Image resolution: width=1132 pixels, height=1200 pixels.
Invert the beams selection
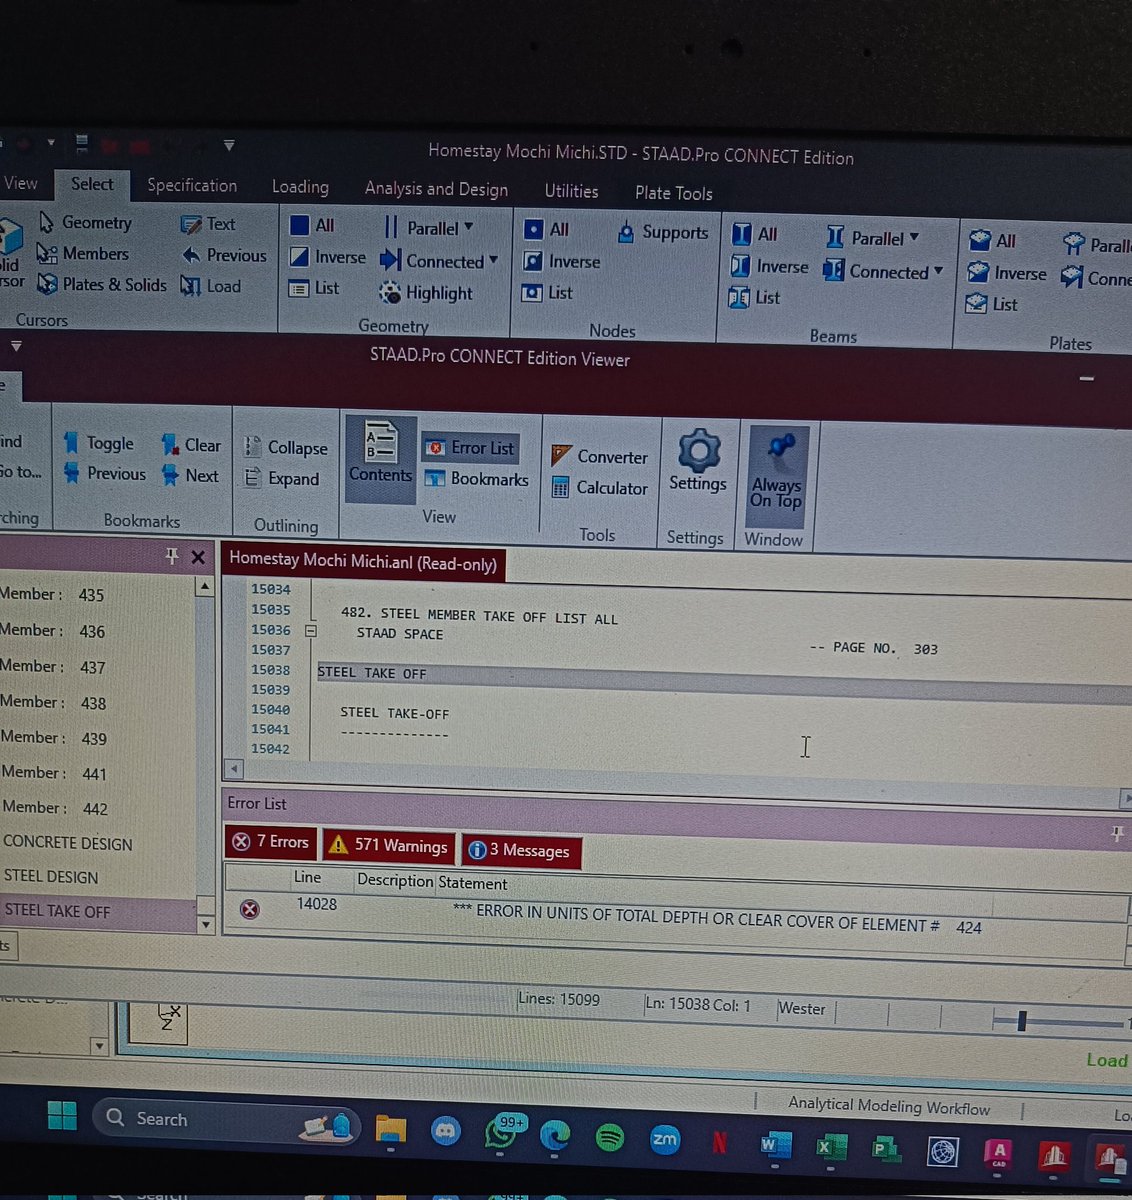(770, 267)
